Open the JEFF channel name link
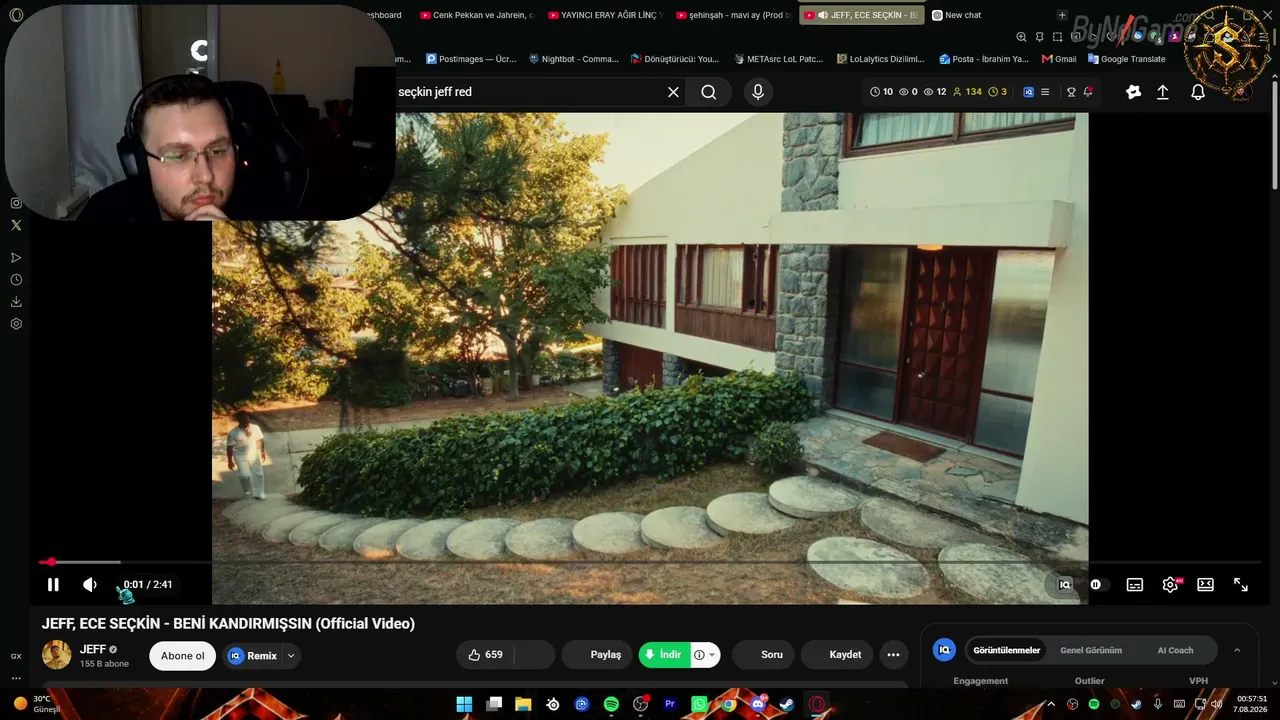Screen dimensions: 1280x720 [93, 649]
